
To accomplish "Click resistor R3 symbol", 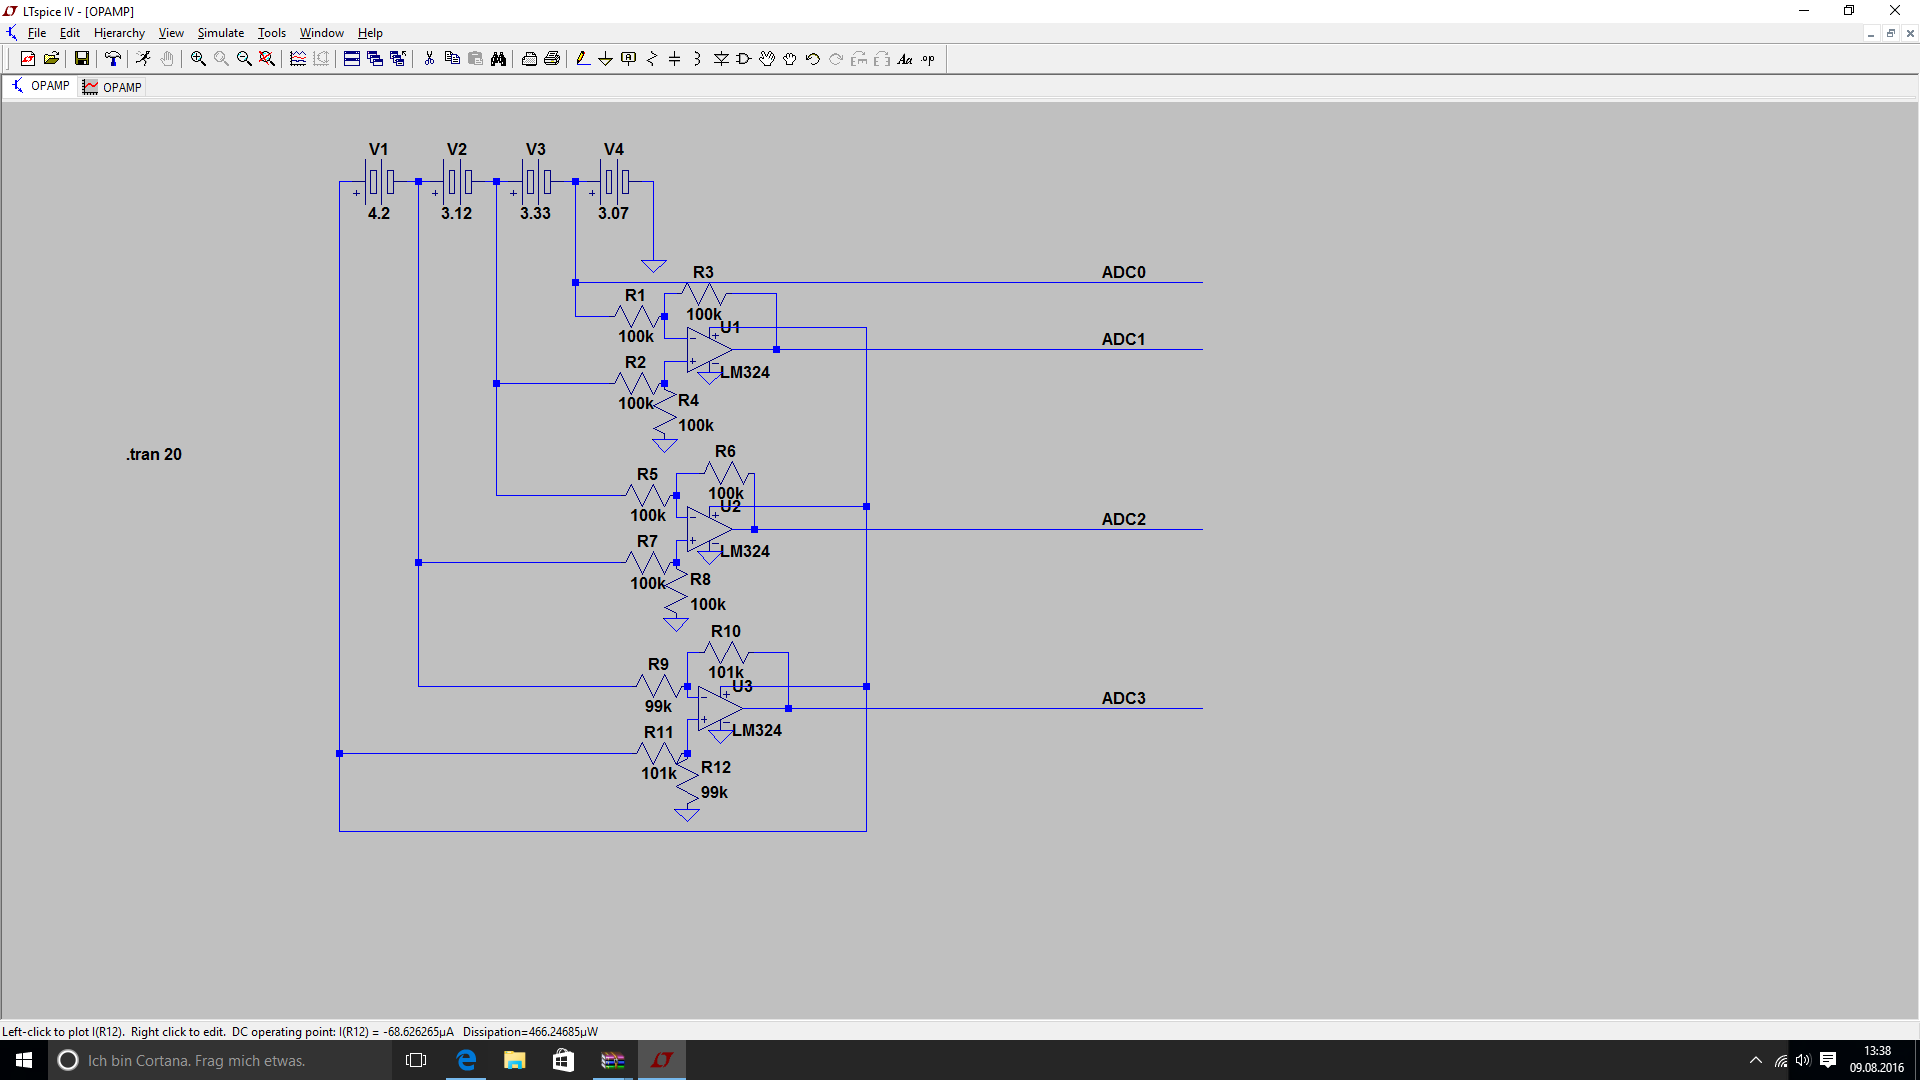I will (704, 294).
